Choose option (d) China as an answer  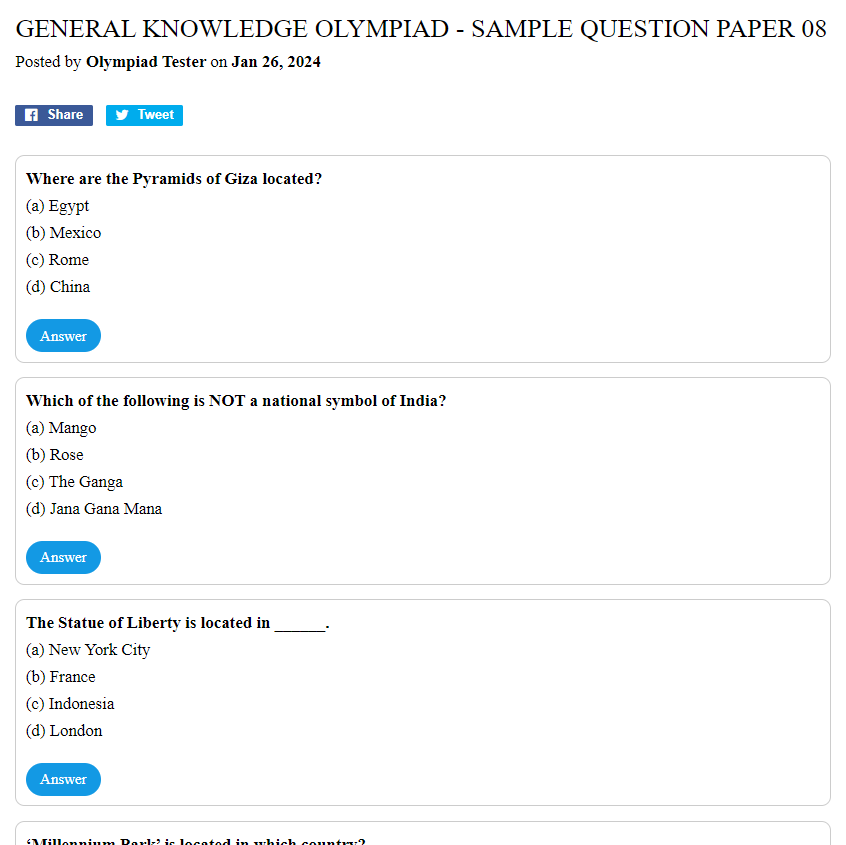58,287
